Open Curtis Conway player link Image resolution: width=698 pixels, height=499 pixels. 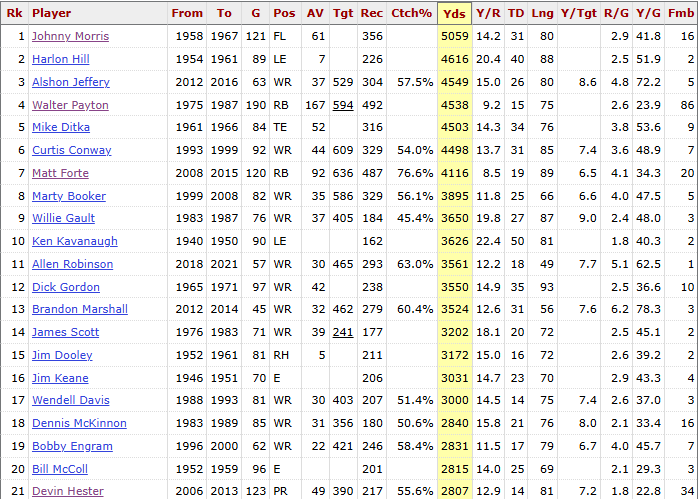72,150
